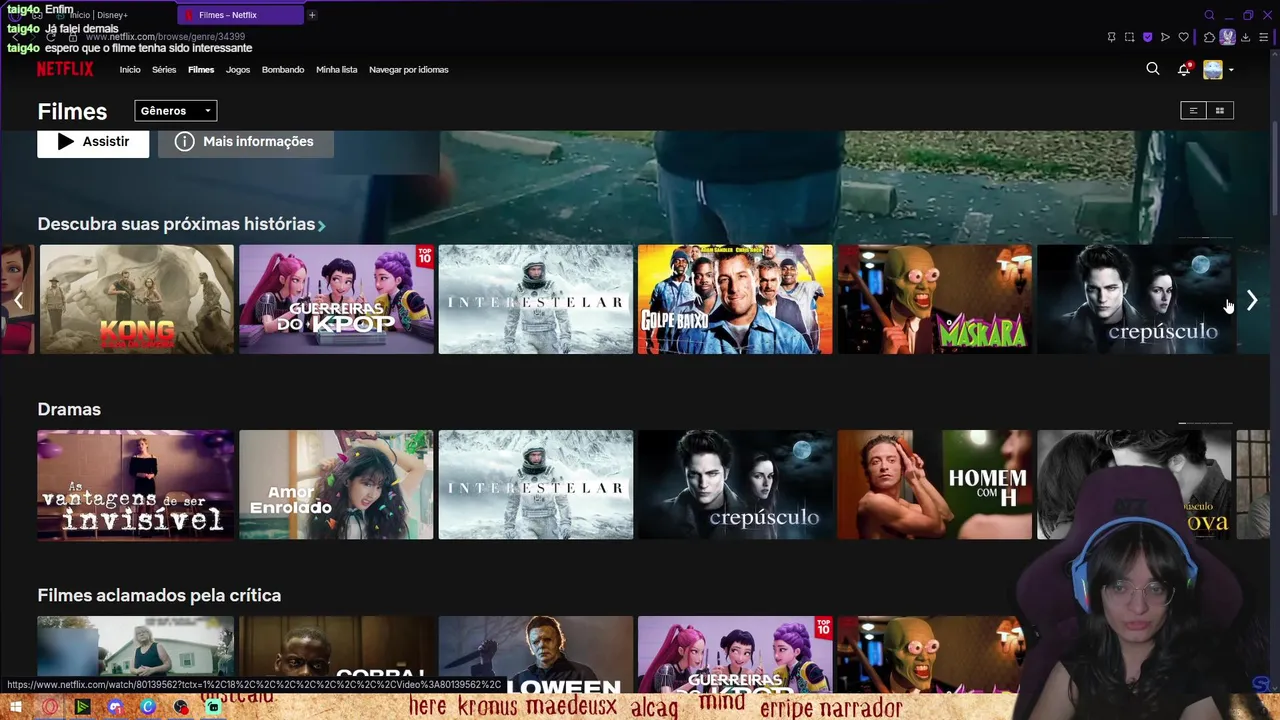Open Kong thumbnail in Descubra row
Screen dimensions: 1280x720
tap(136, 299)
